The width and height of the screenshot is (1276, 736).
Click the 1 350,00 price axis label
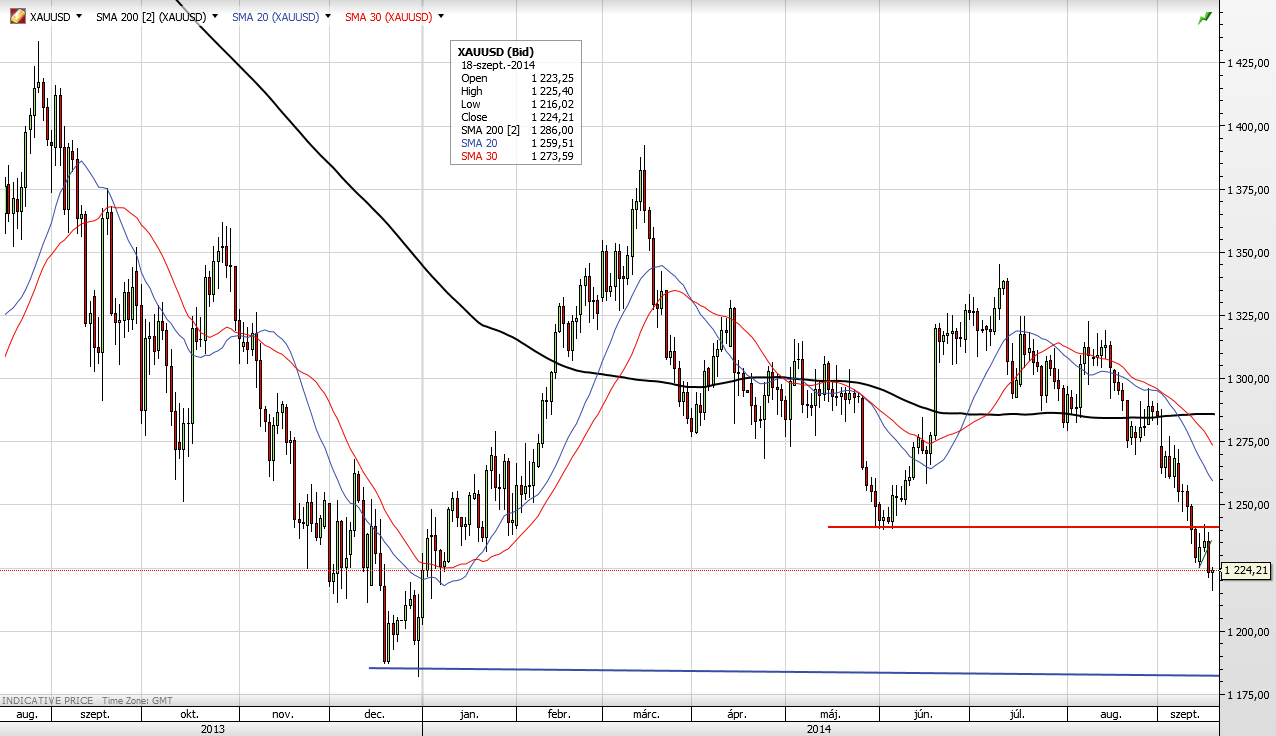coord(1246,253)
